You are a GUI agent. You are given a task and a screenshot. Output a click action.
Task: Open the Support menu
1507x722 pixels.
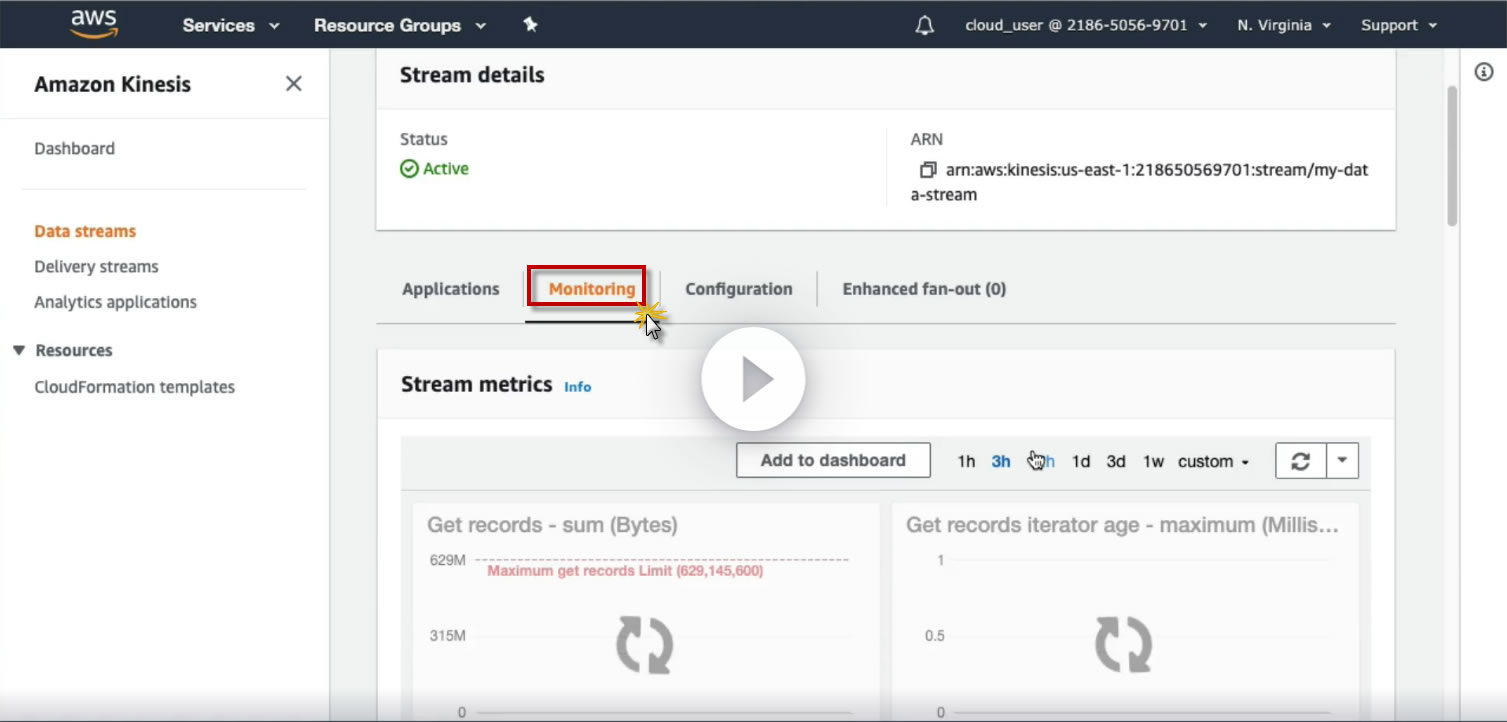pyautogui.click(x=1398, y=25)
